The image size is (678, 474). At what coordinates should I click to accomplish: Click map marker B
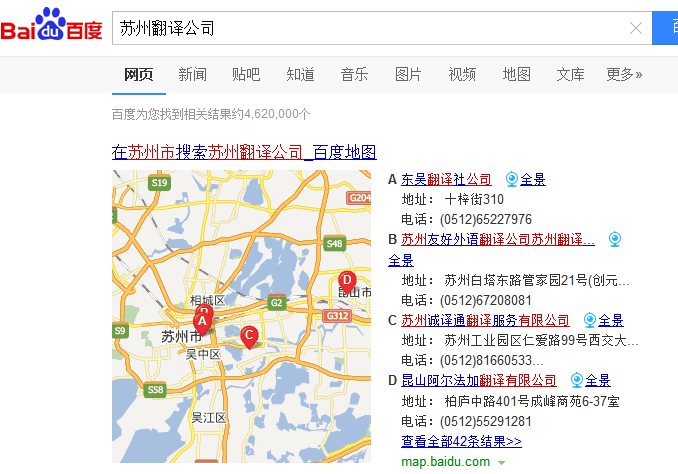[x=205, y=309]
